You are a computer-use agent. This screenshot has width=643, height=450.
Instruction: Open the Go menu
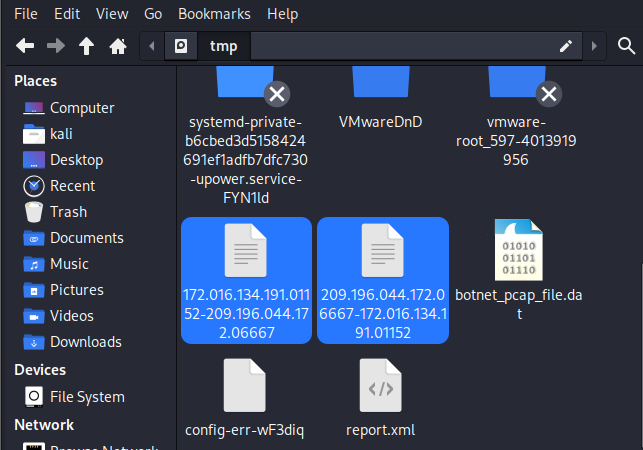coord(153,14)
